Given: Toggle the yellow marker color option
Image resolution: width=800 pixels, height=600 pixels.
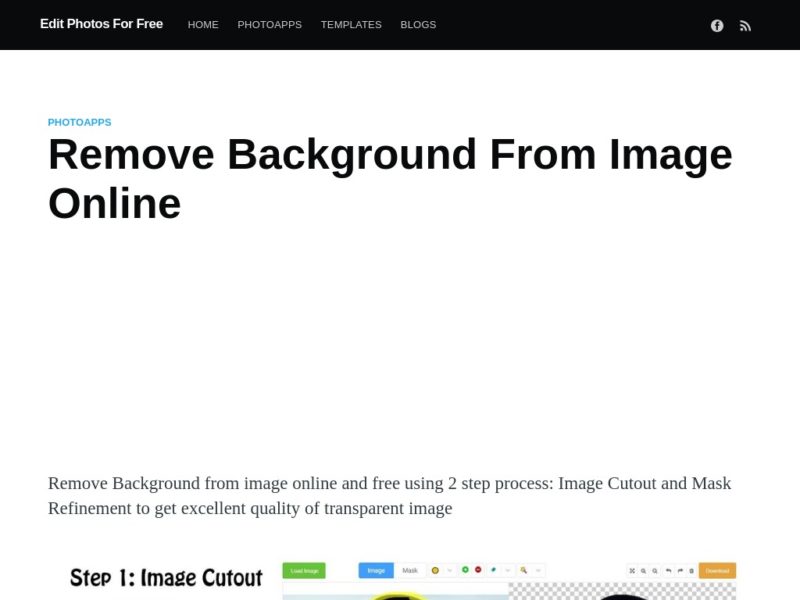Looking at the screenshot, I should (x=434, y=569).
